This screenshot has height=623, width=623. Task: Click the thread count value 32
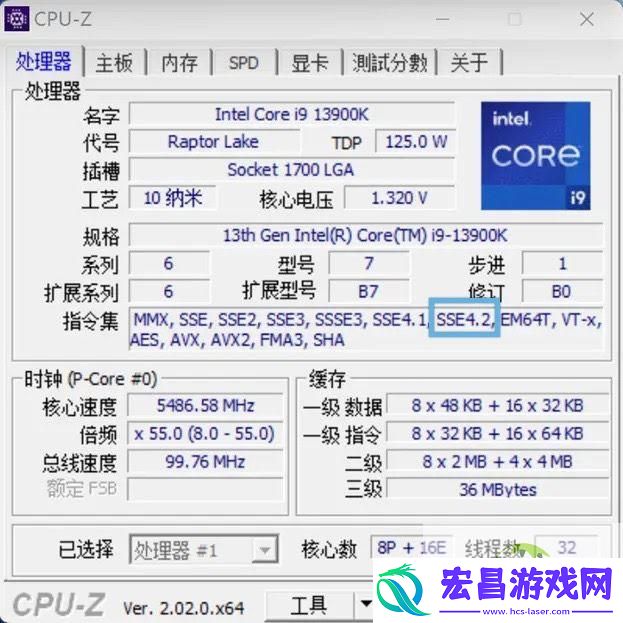(567, 548)
